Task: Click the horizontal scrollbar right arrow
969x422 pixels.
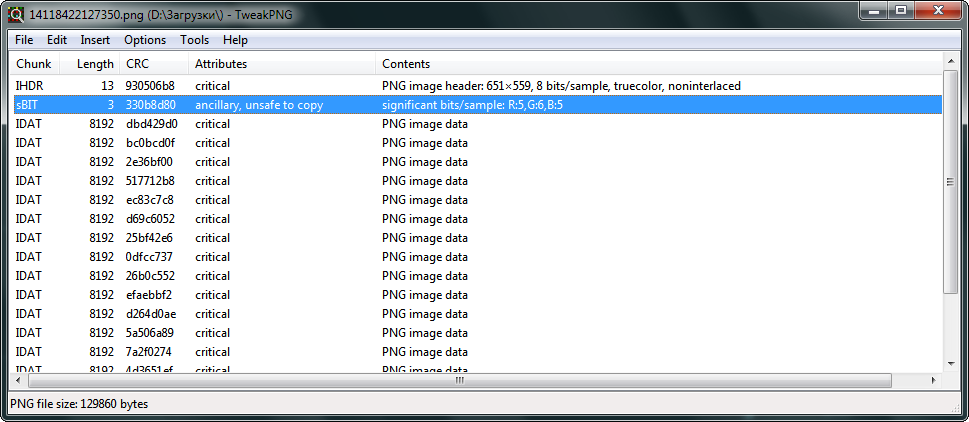Action: (933, 381)
